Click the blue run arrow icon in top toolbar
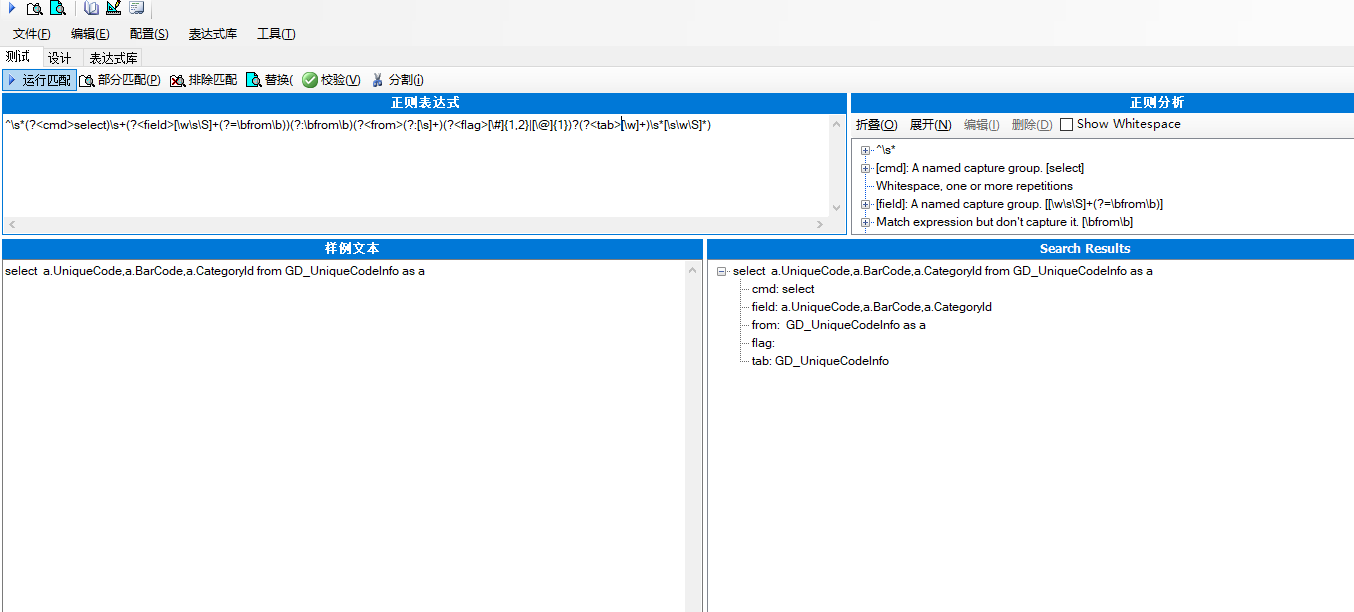 pos(11,8)
